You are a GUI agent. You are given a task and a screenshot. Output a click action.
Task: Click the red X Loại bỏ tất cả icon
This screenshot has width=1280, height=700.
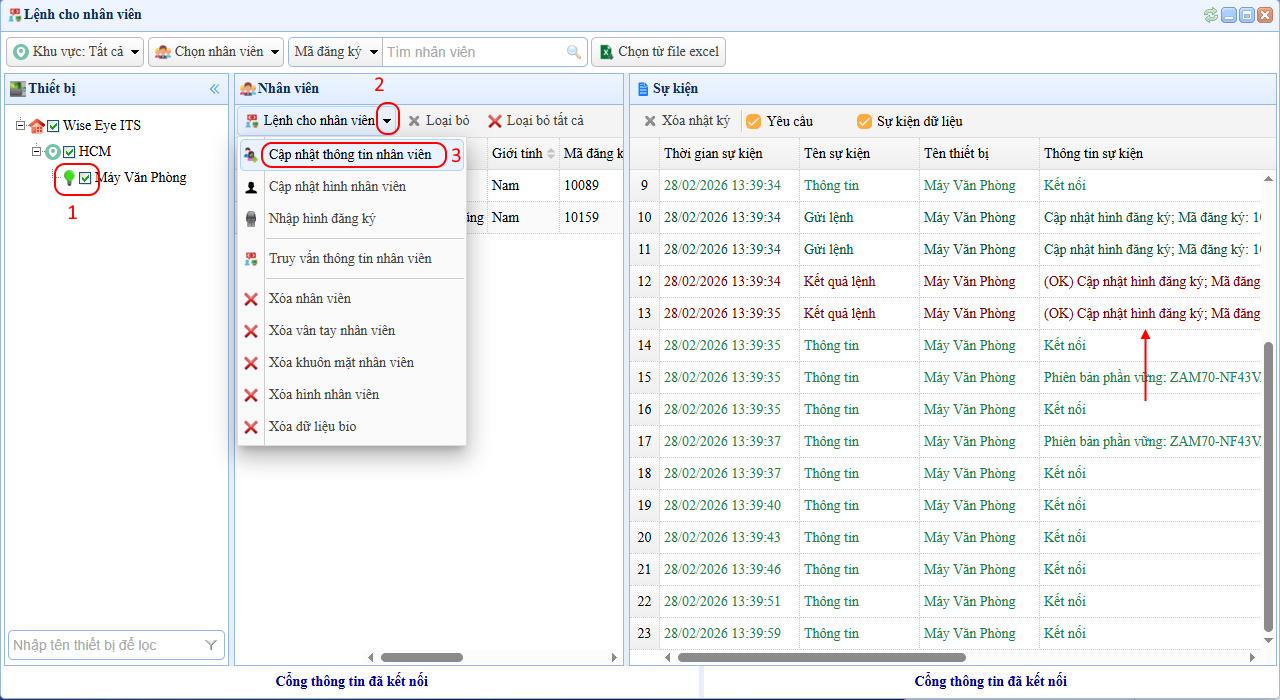tap(495, 121)
